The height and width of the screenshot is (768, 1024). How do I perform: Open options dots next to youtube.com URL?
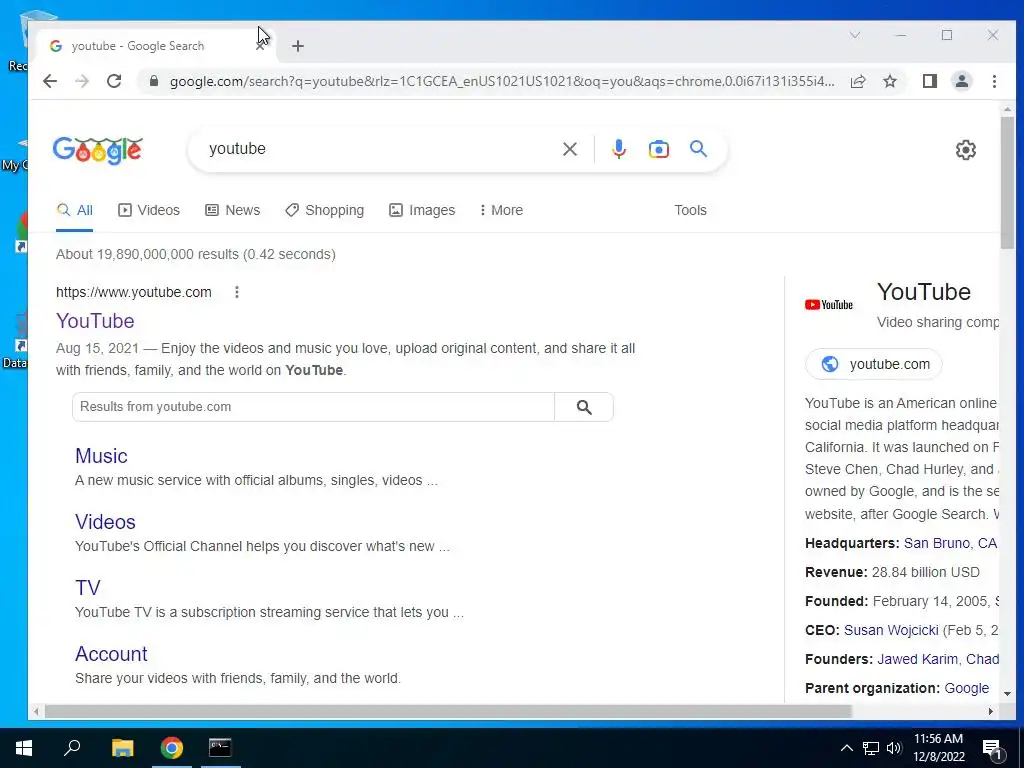[237, 292]
